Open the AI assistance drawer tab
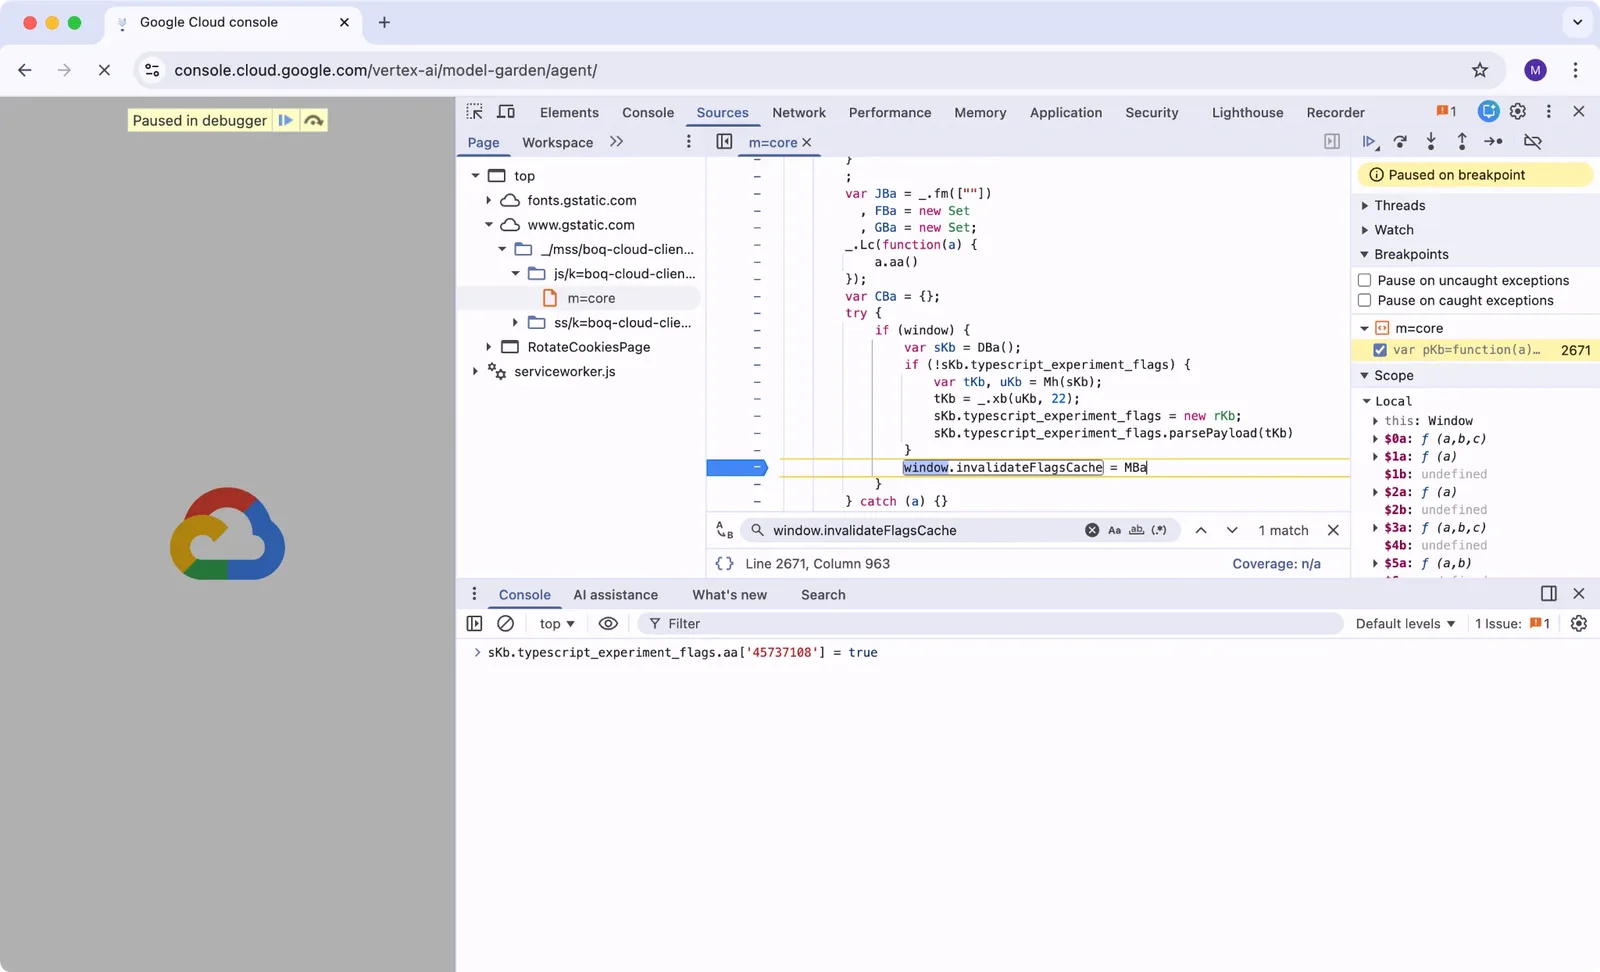 point(616,595)
